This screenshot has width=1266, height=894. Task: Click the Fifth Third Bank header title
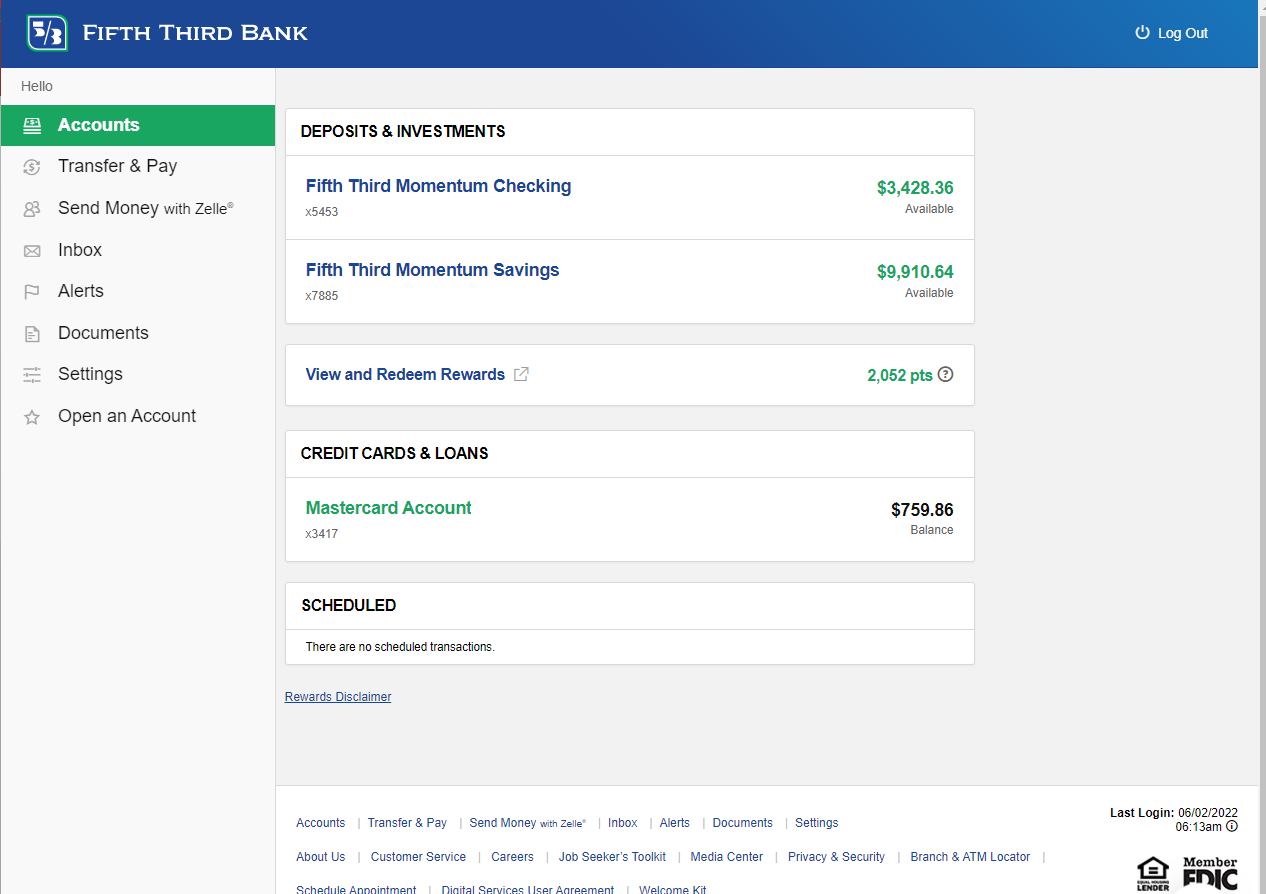(x=195, y=33)
